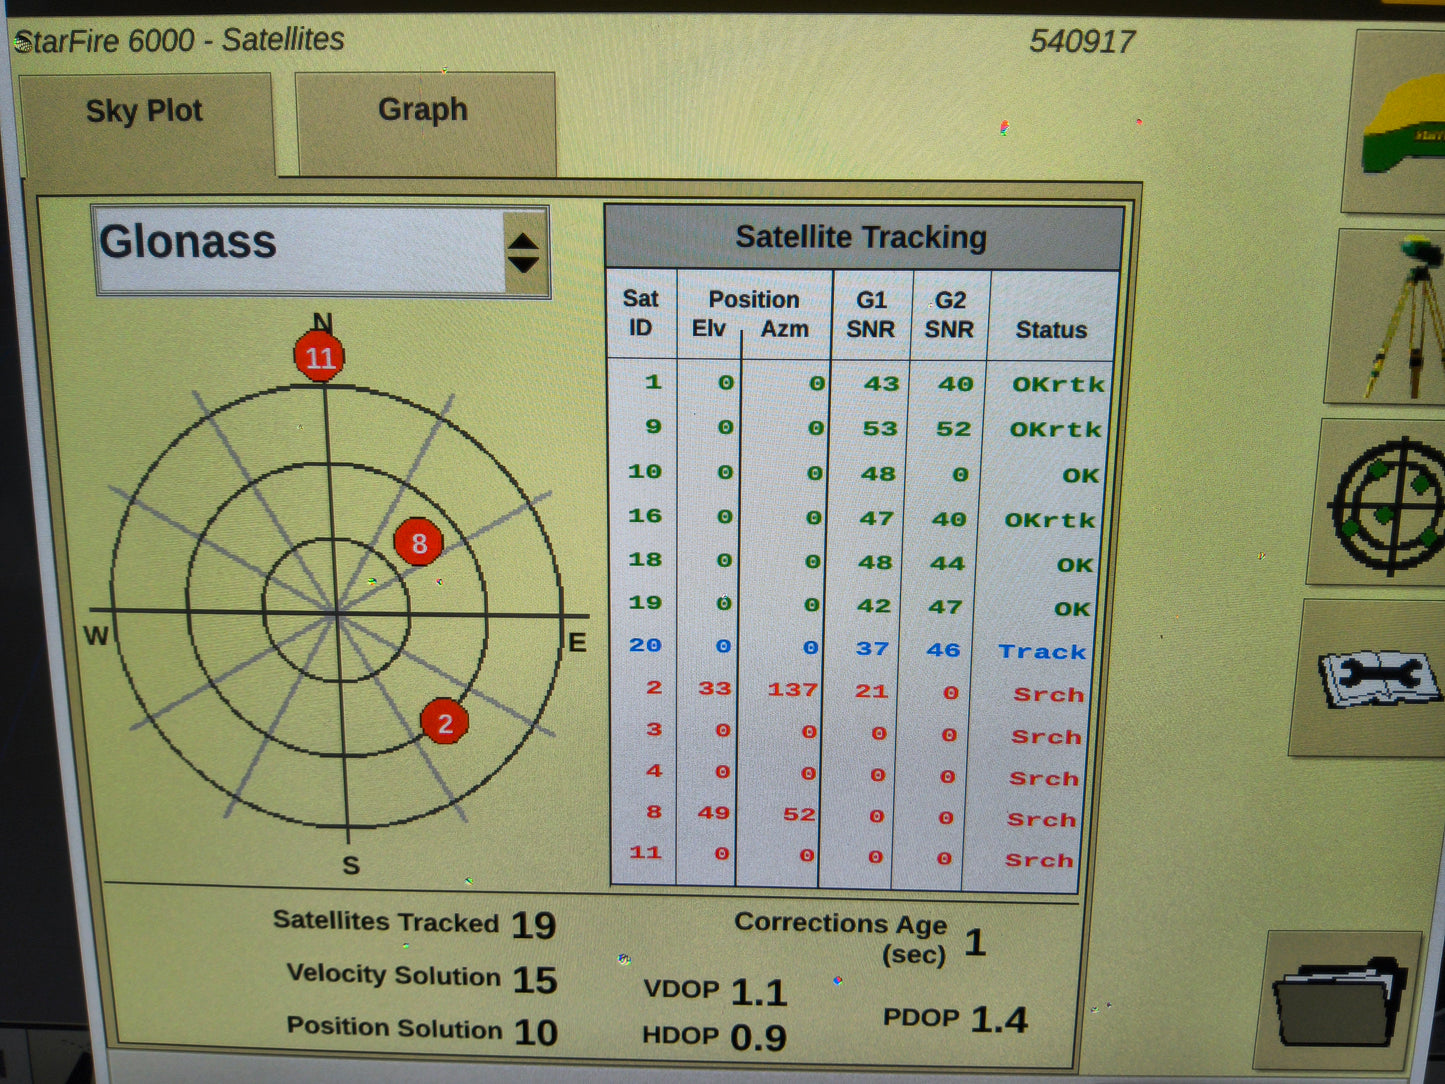The height and width of the screenshot is (1084, 1445).
Task: Select the OKrtk status of satellite 1
Action: [1058, 384]
